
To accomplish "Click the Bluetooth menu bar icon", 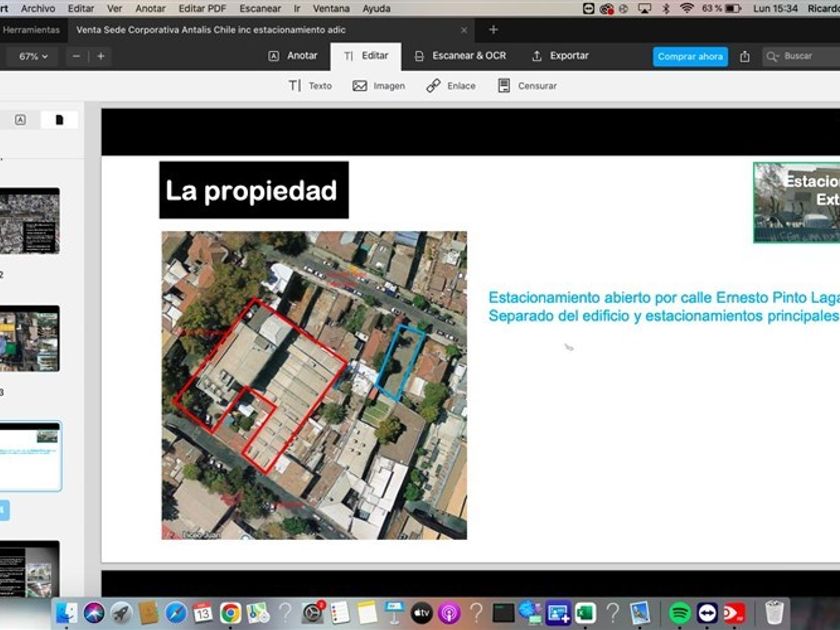I will coord(666,9).
